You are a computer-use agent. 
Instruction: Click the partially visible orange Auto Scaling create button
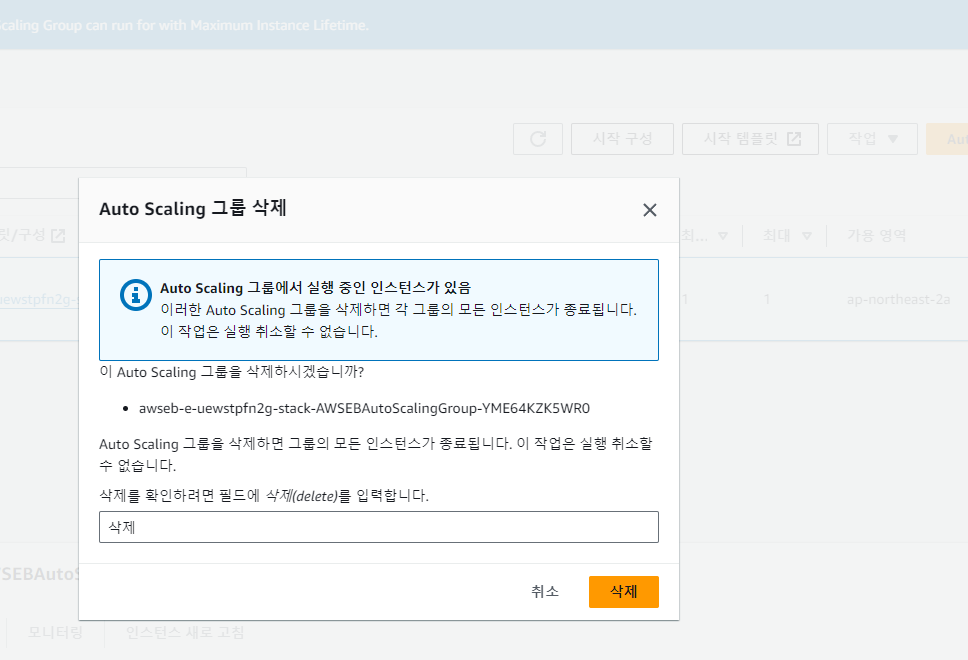coord(947,139)
